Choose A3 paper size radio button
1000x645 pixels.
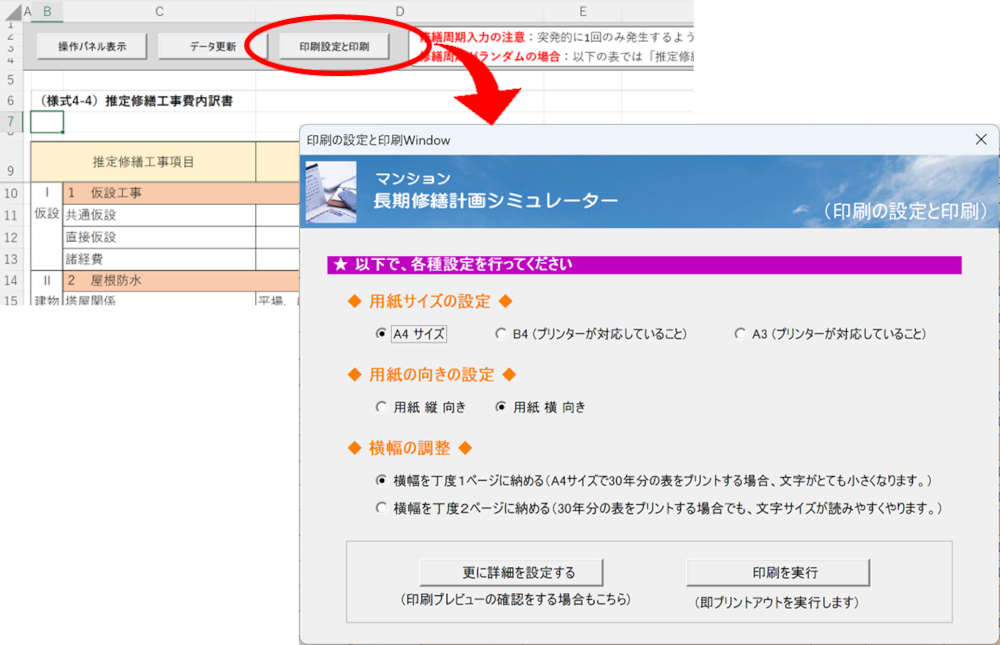740,334
